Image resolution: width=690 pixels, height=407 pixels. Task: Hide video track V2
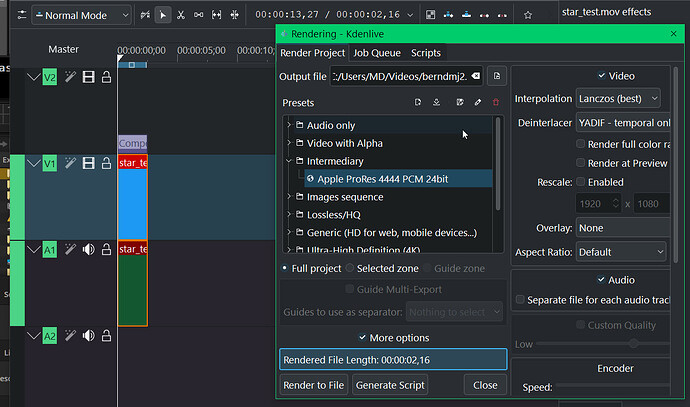click(88, 77)
